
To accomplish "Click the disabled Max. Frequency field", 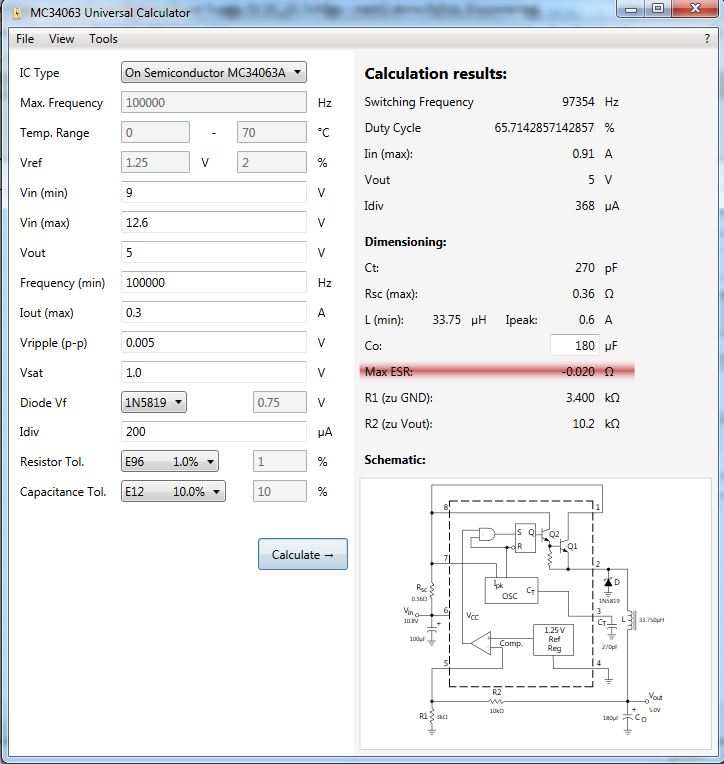I will 214,102.
